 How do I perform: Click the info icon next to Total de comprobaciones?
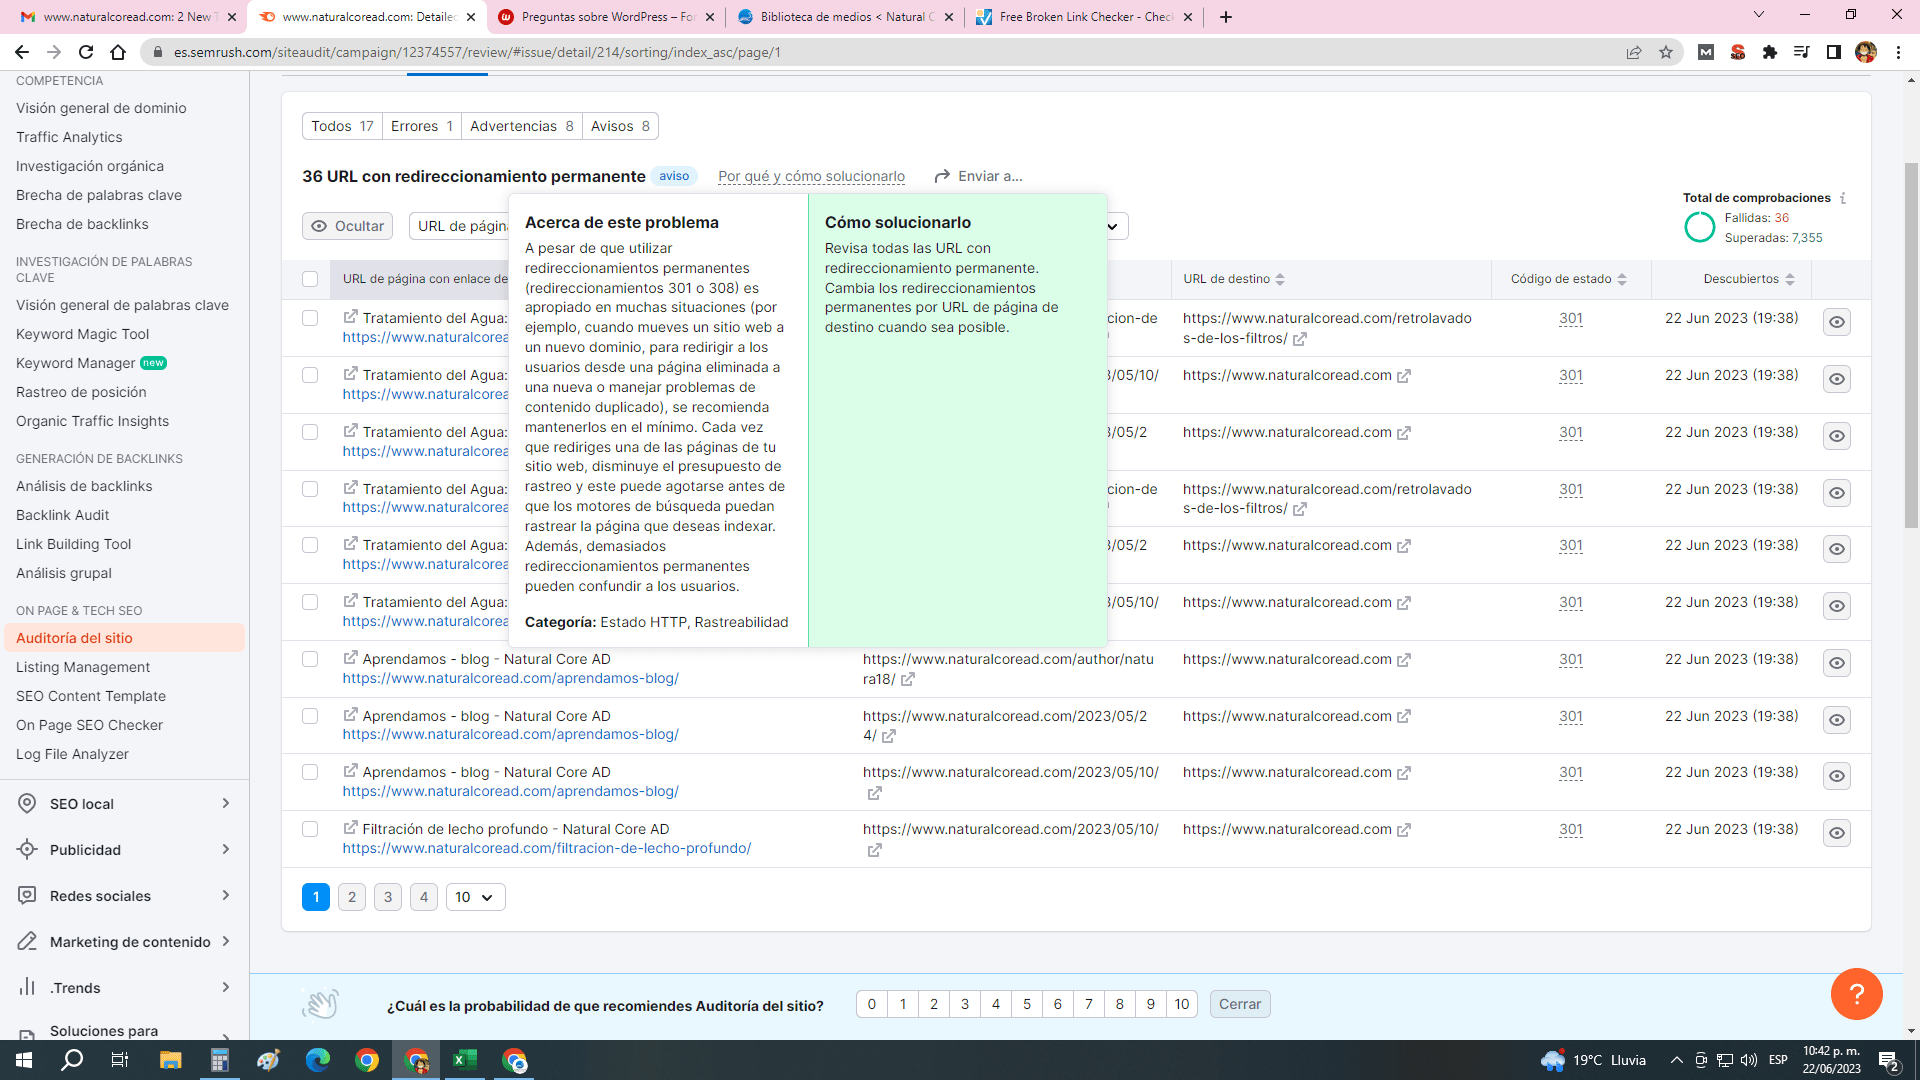1843,198
